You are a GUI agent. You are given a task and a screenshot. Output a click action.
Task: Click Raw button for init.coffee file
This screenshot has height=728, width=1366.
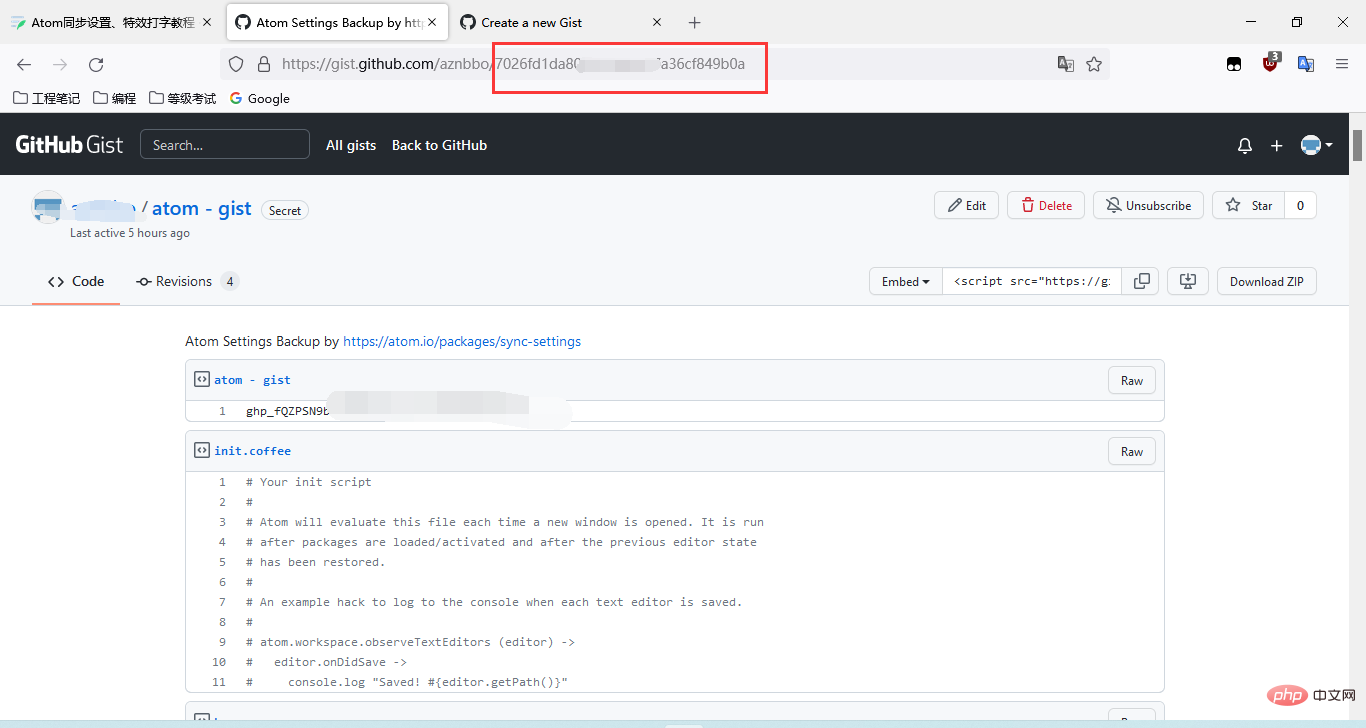1132,451
